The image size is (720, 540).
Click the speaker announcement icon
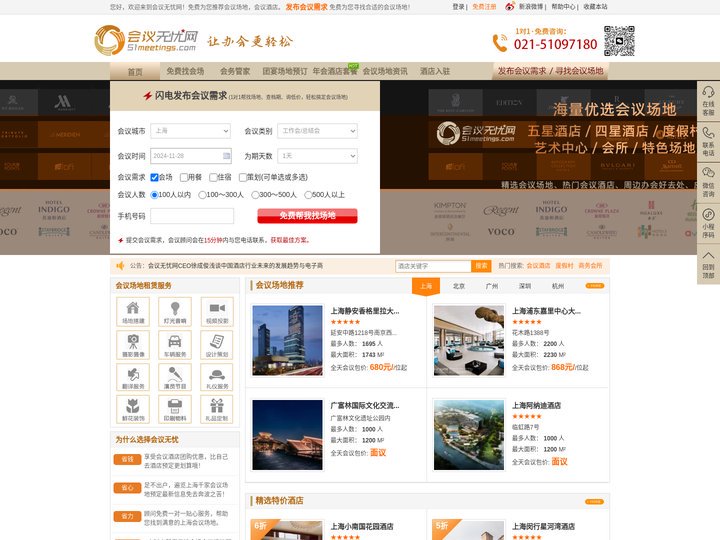pos(120,265)
